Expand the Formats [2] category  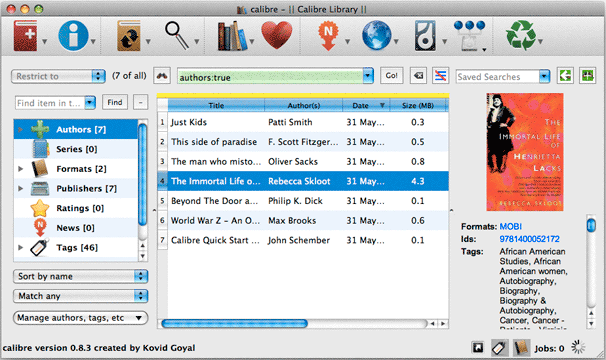point(21,169)
